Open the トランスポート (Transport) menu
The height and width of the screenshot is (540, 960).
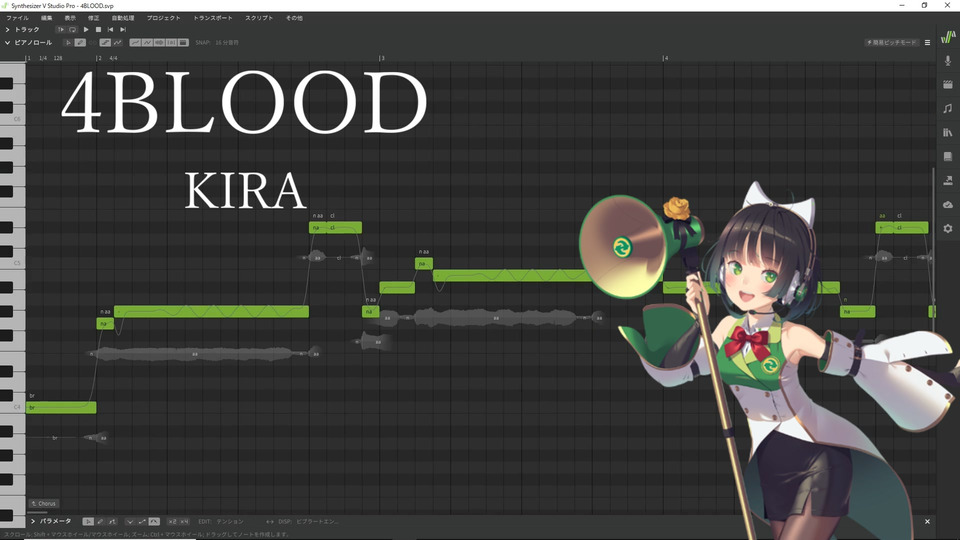[x=212, y=18]
